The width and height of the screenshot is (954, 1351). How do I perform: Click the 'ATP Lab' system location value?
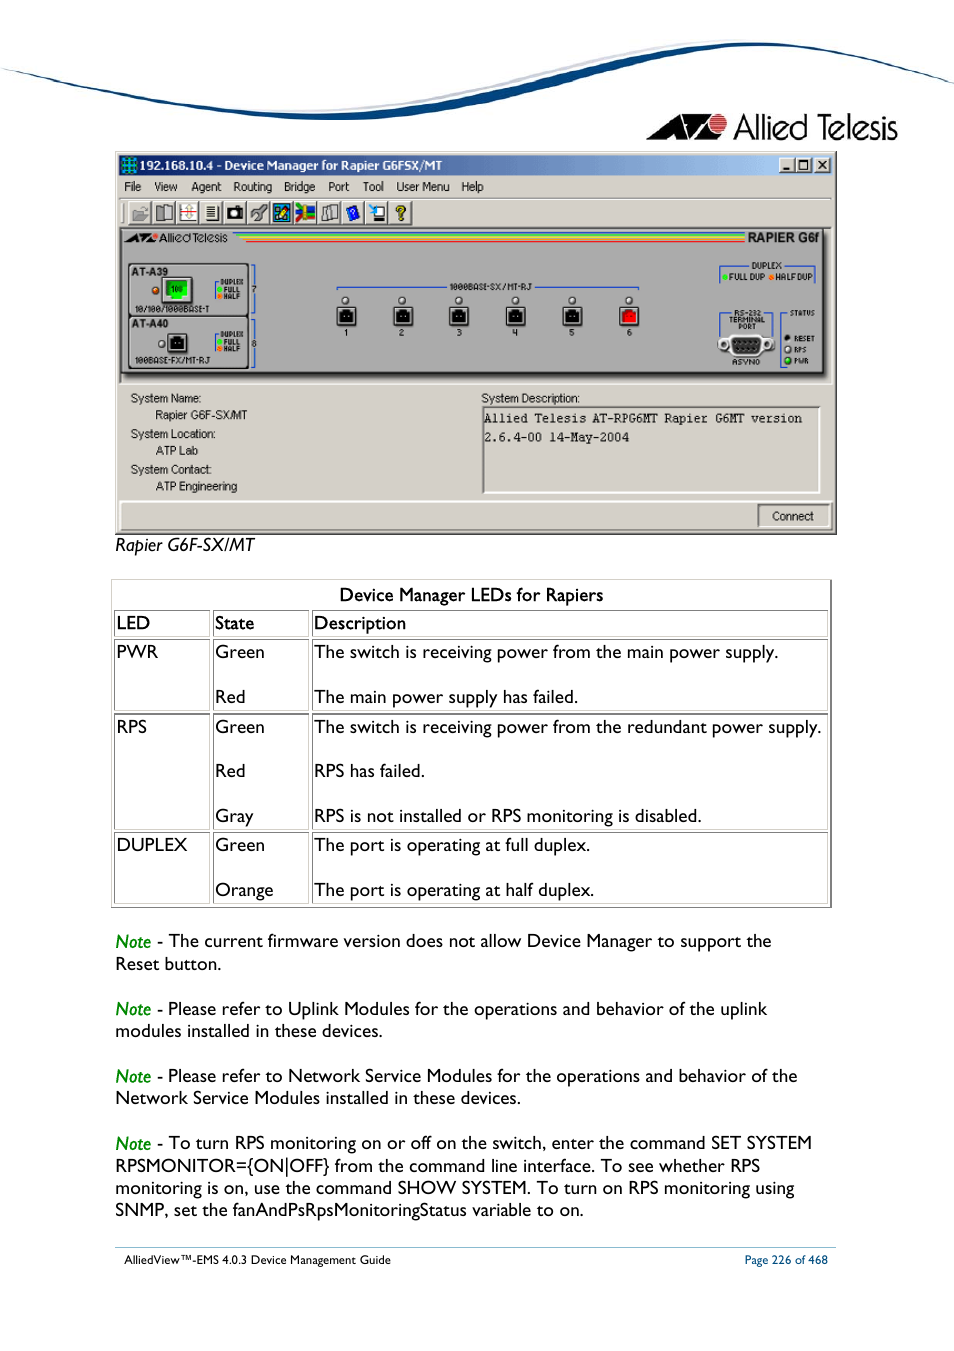pyautogui.click(x=177, y=451)
